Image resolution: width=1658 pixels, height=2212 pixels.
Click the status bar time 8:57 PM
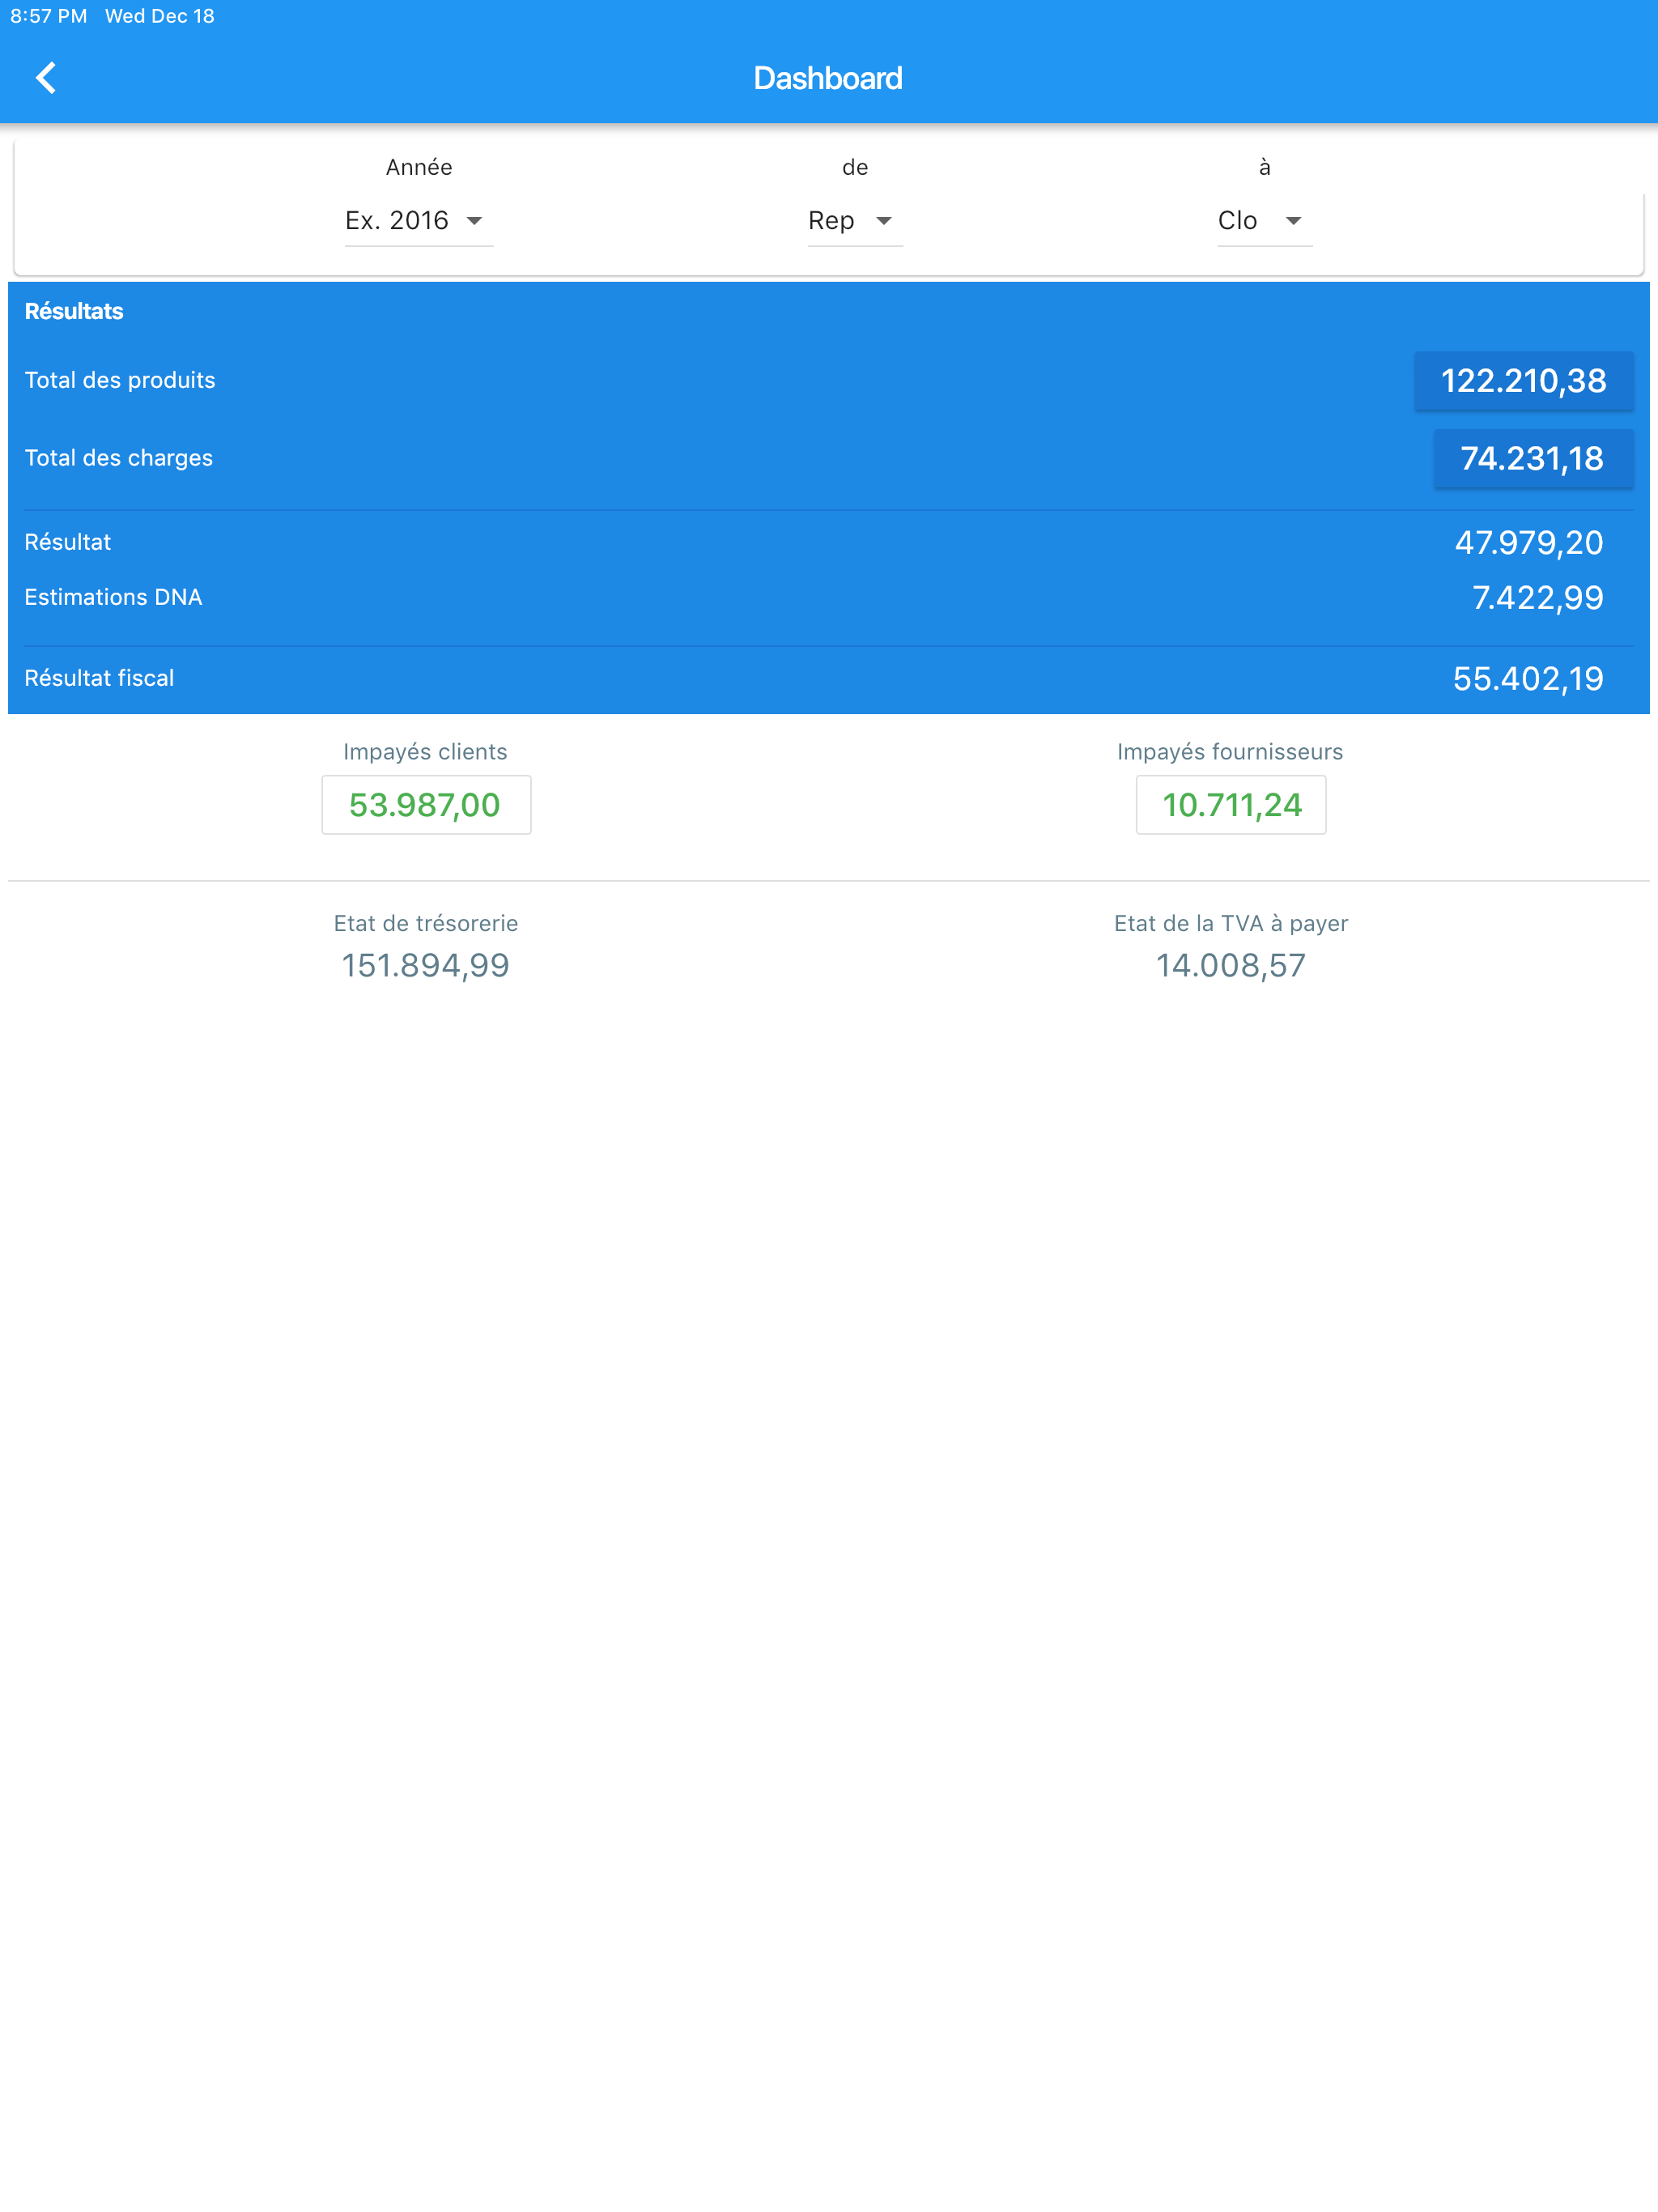pyautogui.click(x=48, y=16)
